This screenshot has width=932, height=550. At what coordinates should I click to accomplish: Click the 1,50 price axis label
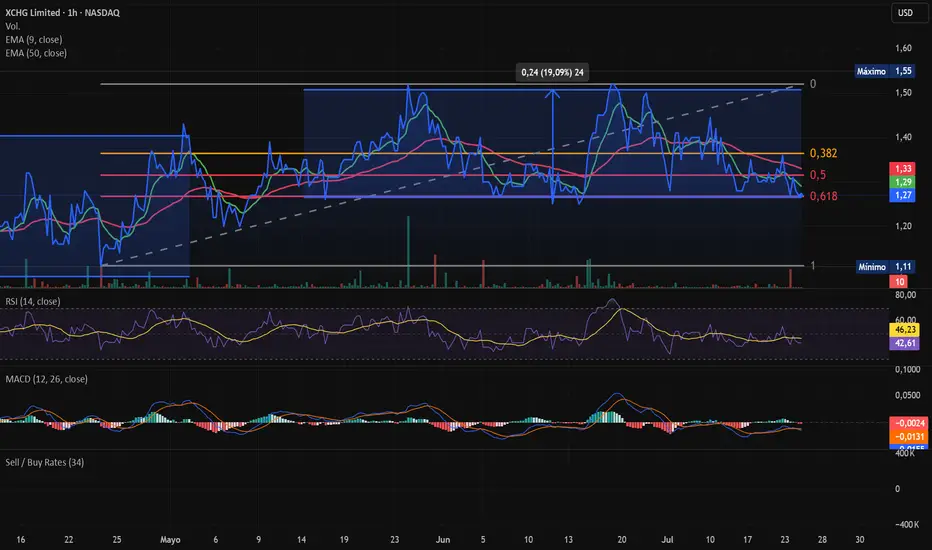[903, 93]
